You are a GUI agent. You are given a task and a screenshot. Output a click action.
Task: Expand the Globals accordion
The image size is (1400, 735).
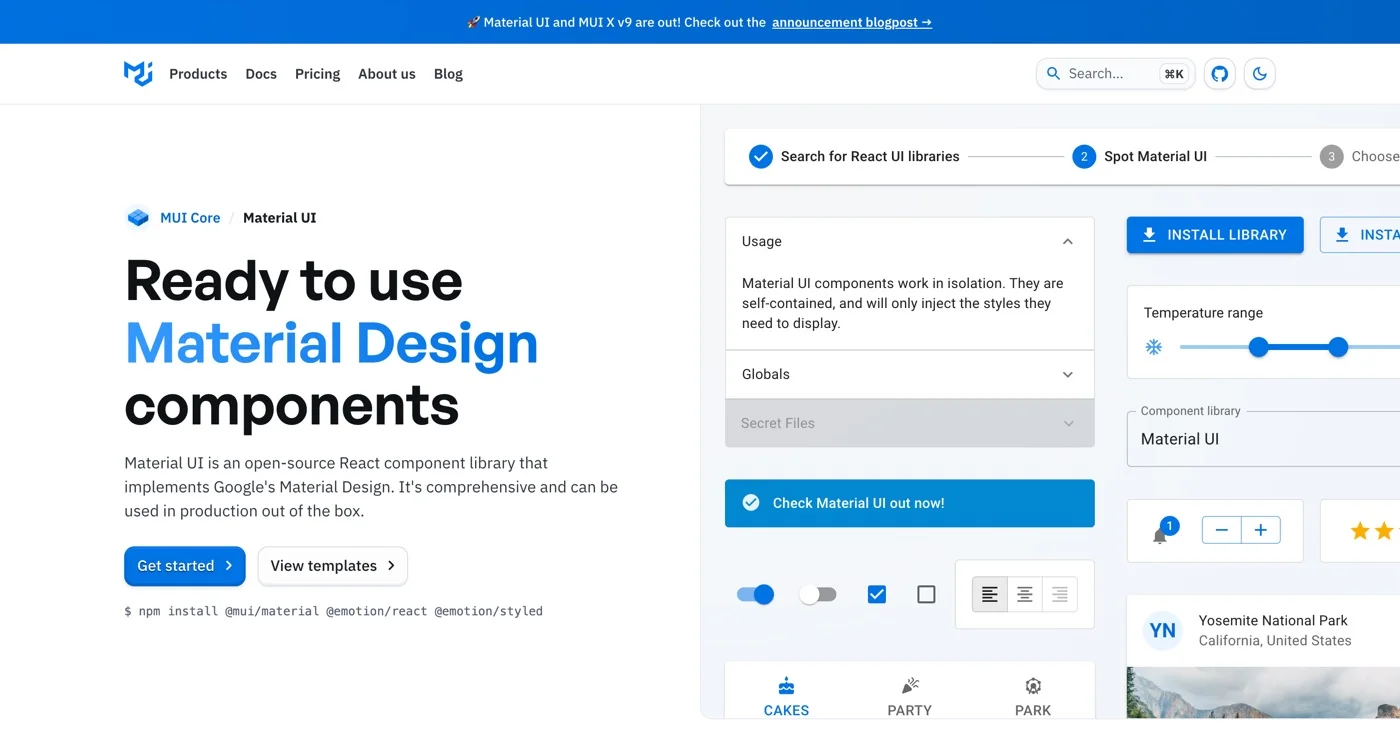coord(909,374)
